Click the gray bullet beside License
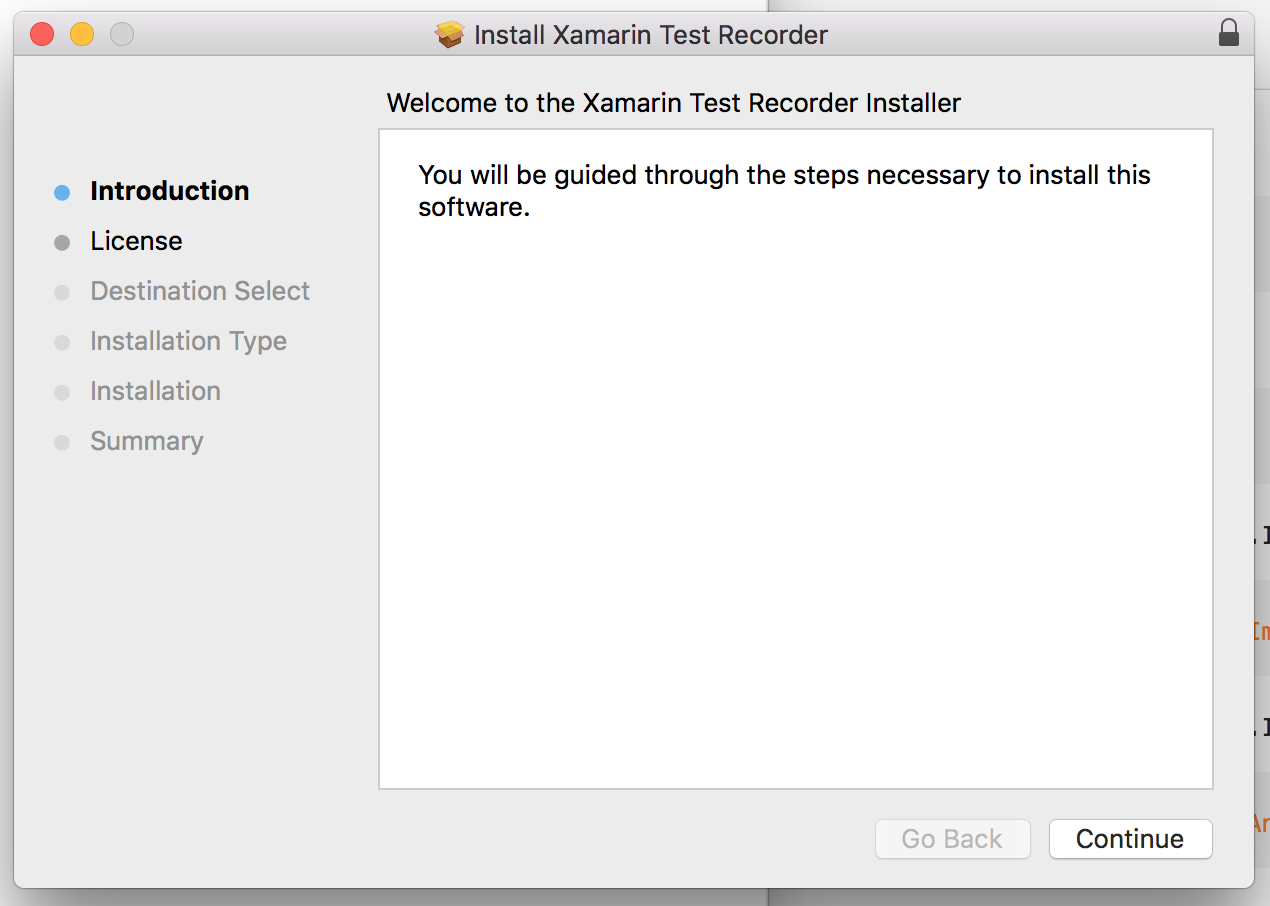Screen dimensions: 1270x906 (x=62, y=242)
